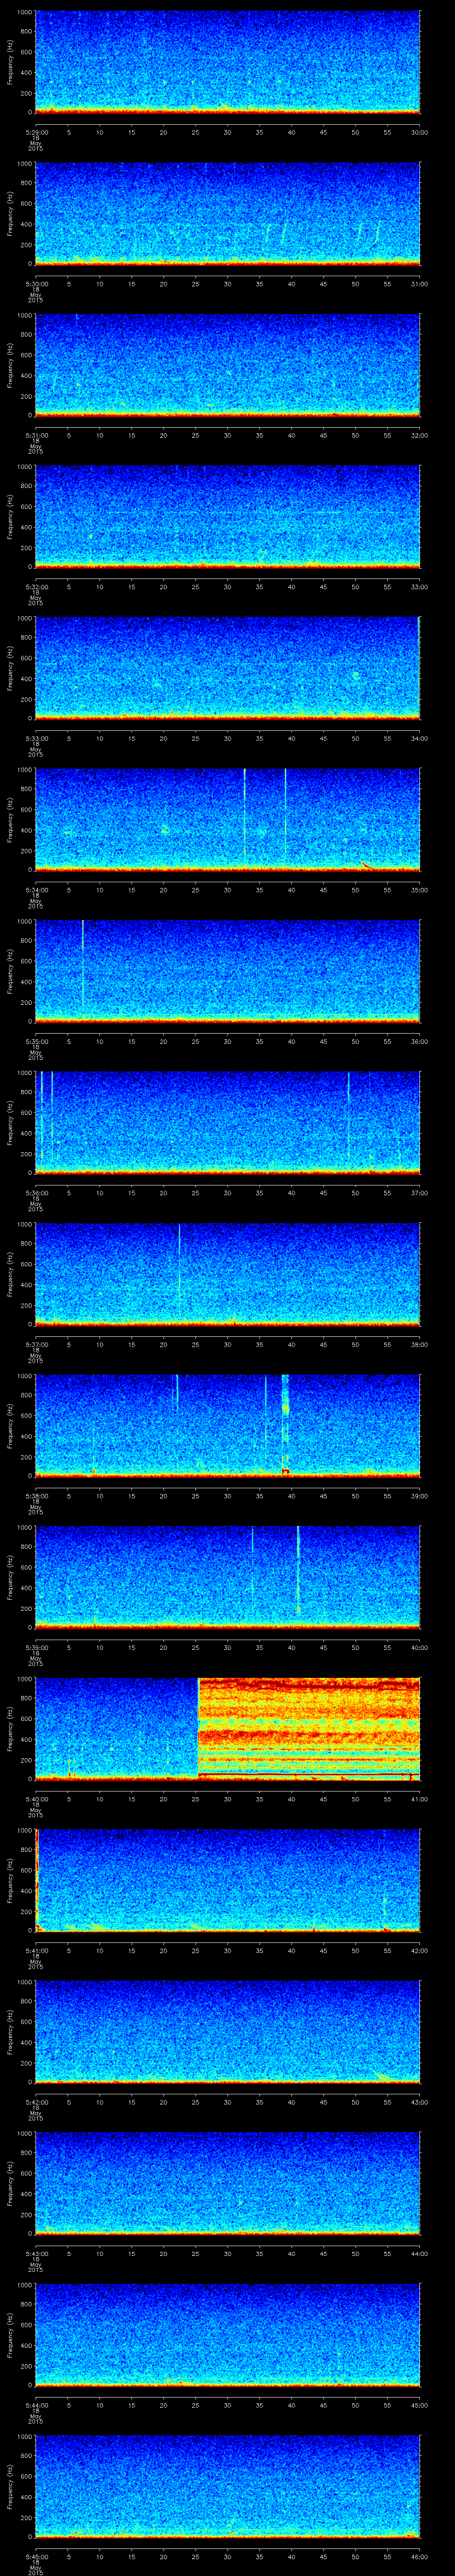Click Frequency (Hz) axis label of the 5:29:00 plot
This screenshot has height=2576, width=455.
10,62
